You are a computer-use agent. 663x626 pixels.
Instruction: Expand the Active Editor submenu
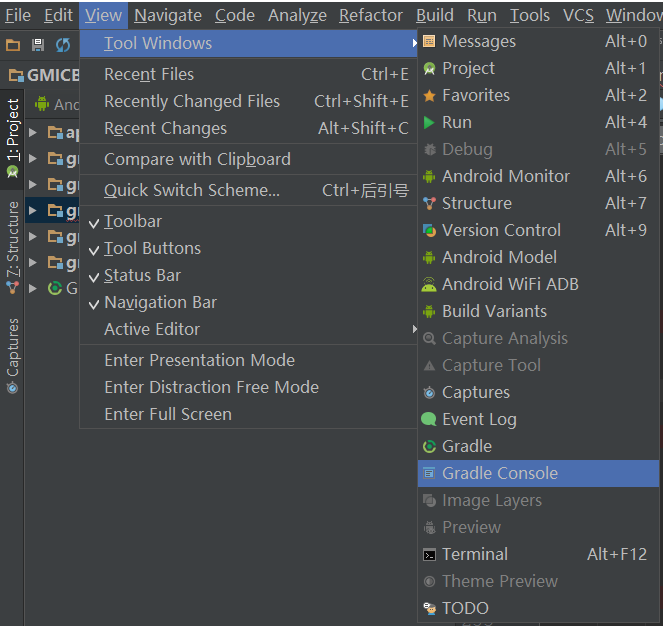(x=249, y=329)
